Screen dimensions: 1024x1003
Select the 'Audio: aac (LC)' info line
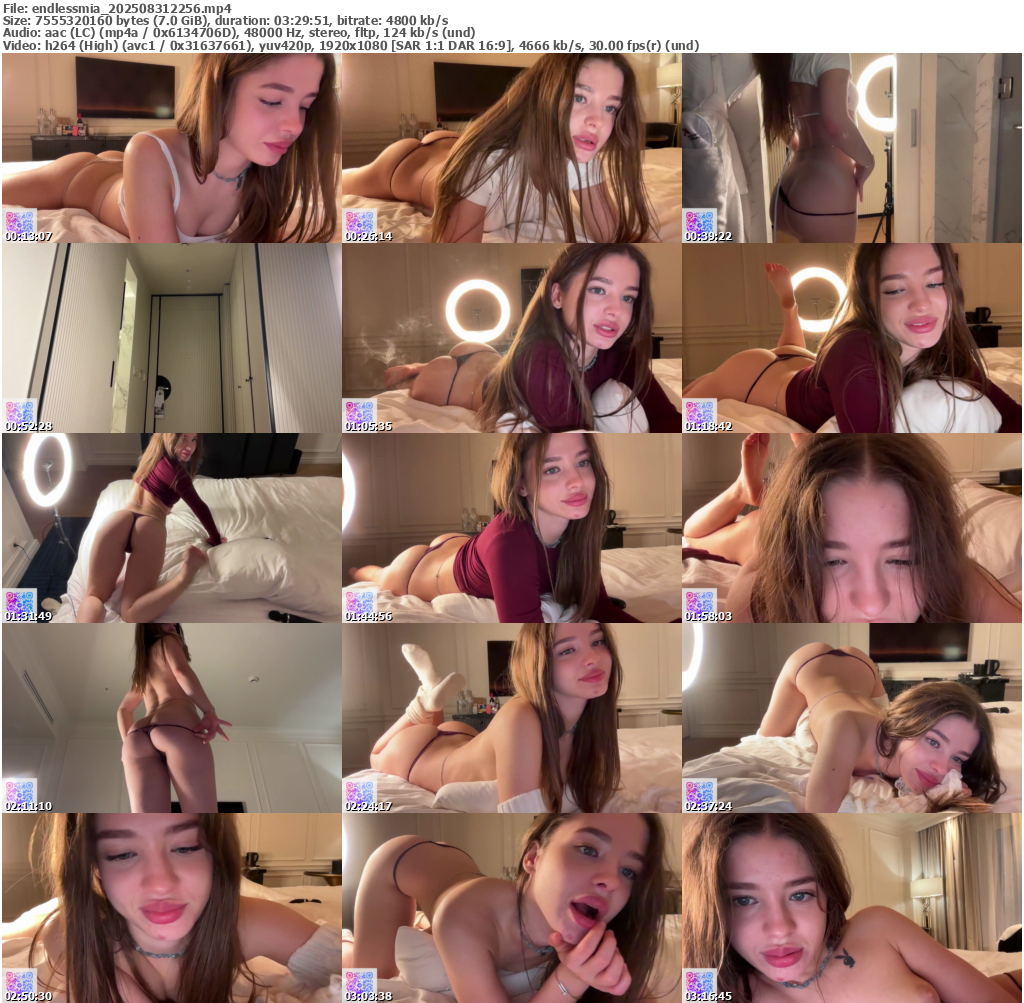click(x=239, y=33)
